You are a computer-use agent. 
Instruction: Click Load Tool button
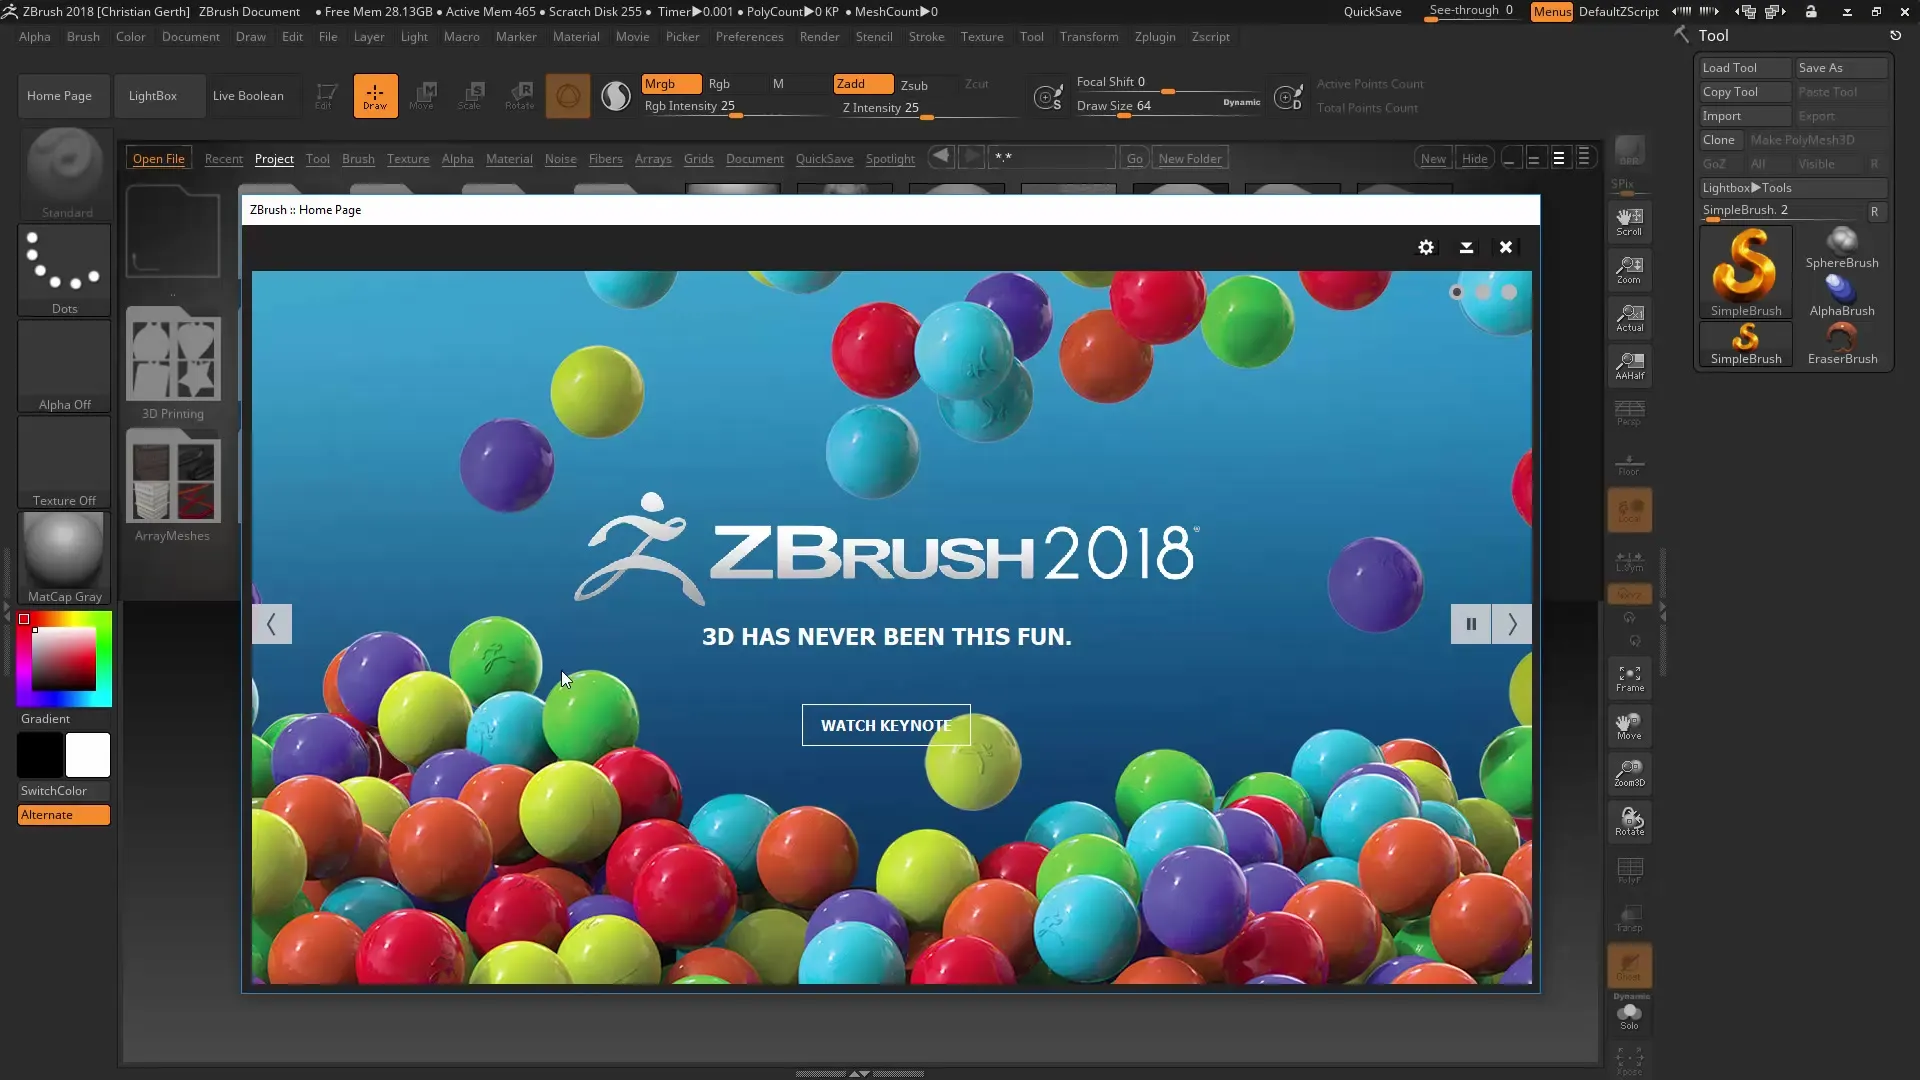[x=1746, y=68]
